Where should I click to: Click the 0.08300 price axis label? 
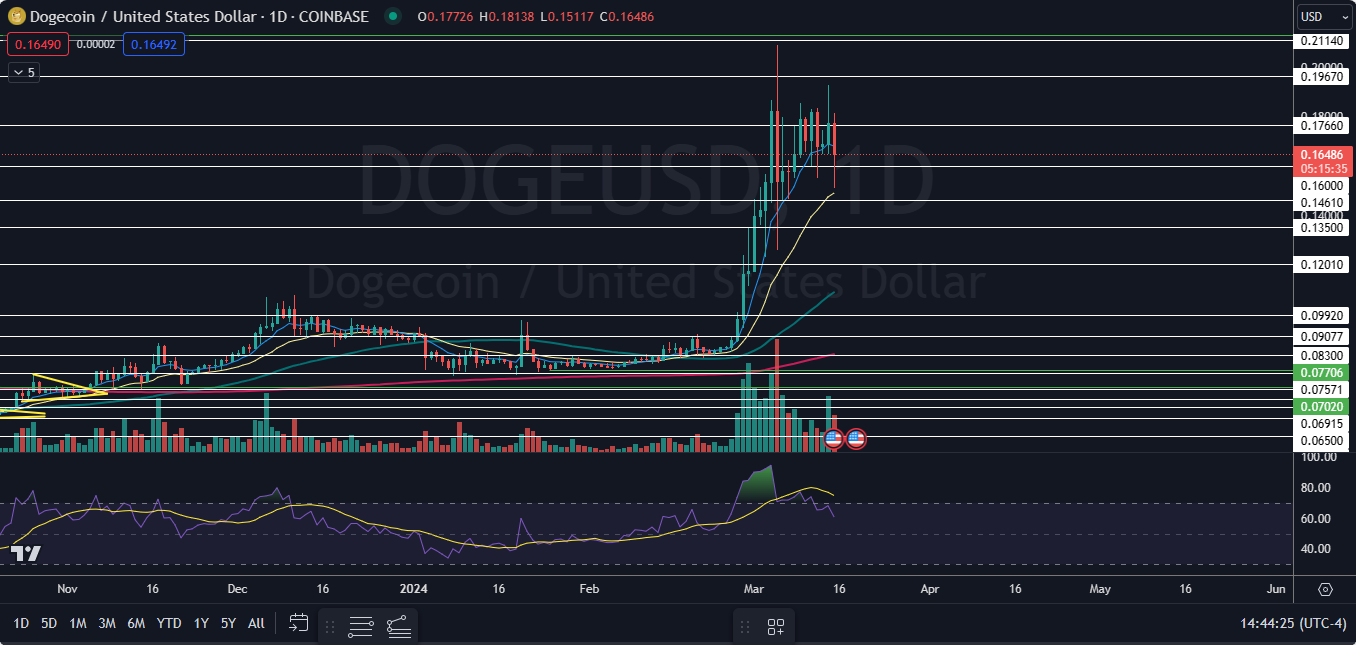click(1321, 355)
